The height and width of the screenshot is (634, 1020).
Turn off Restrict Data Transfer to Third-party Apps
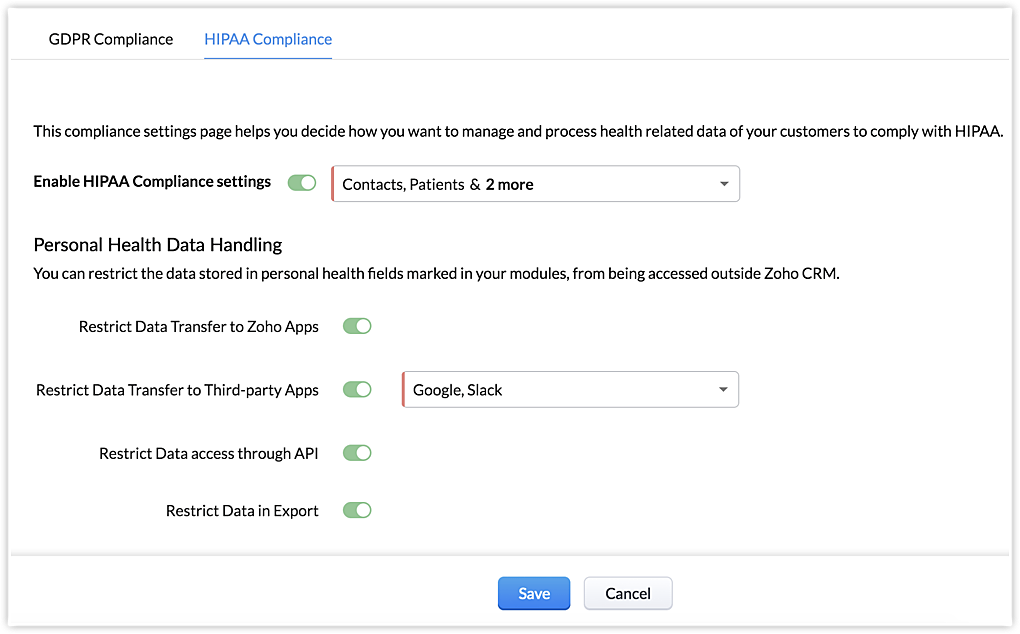[x=357, y=390]
